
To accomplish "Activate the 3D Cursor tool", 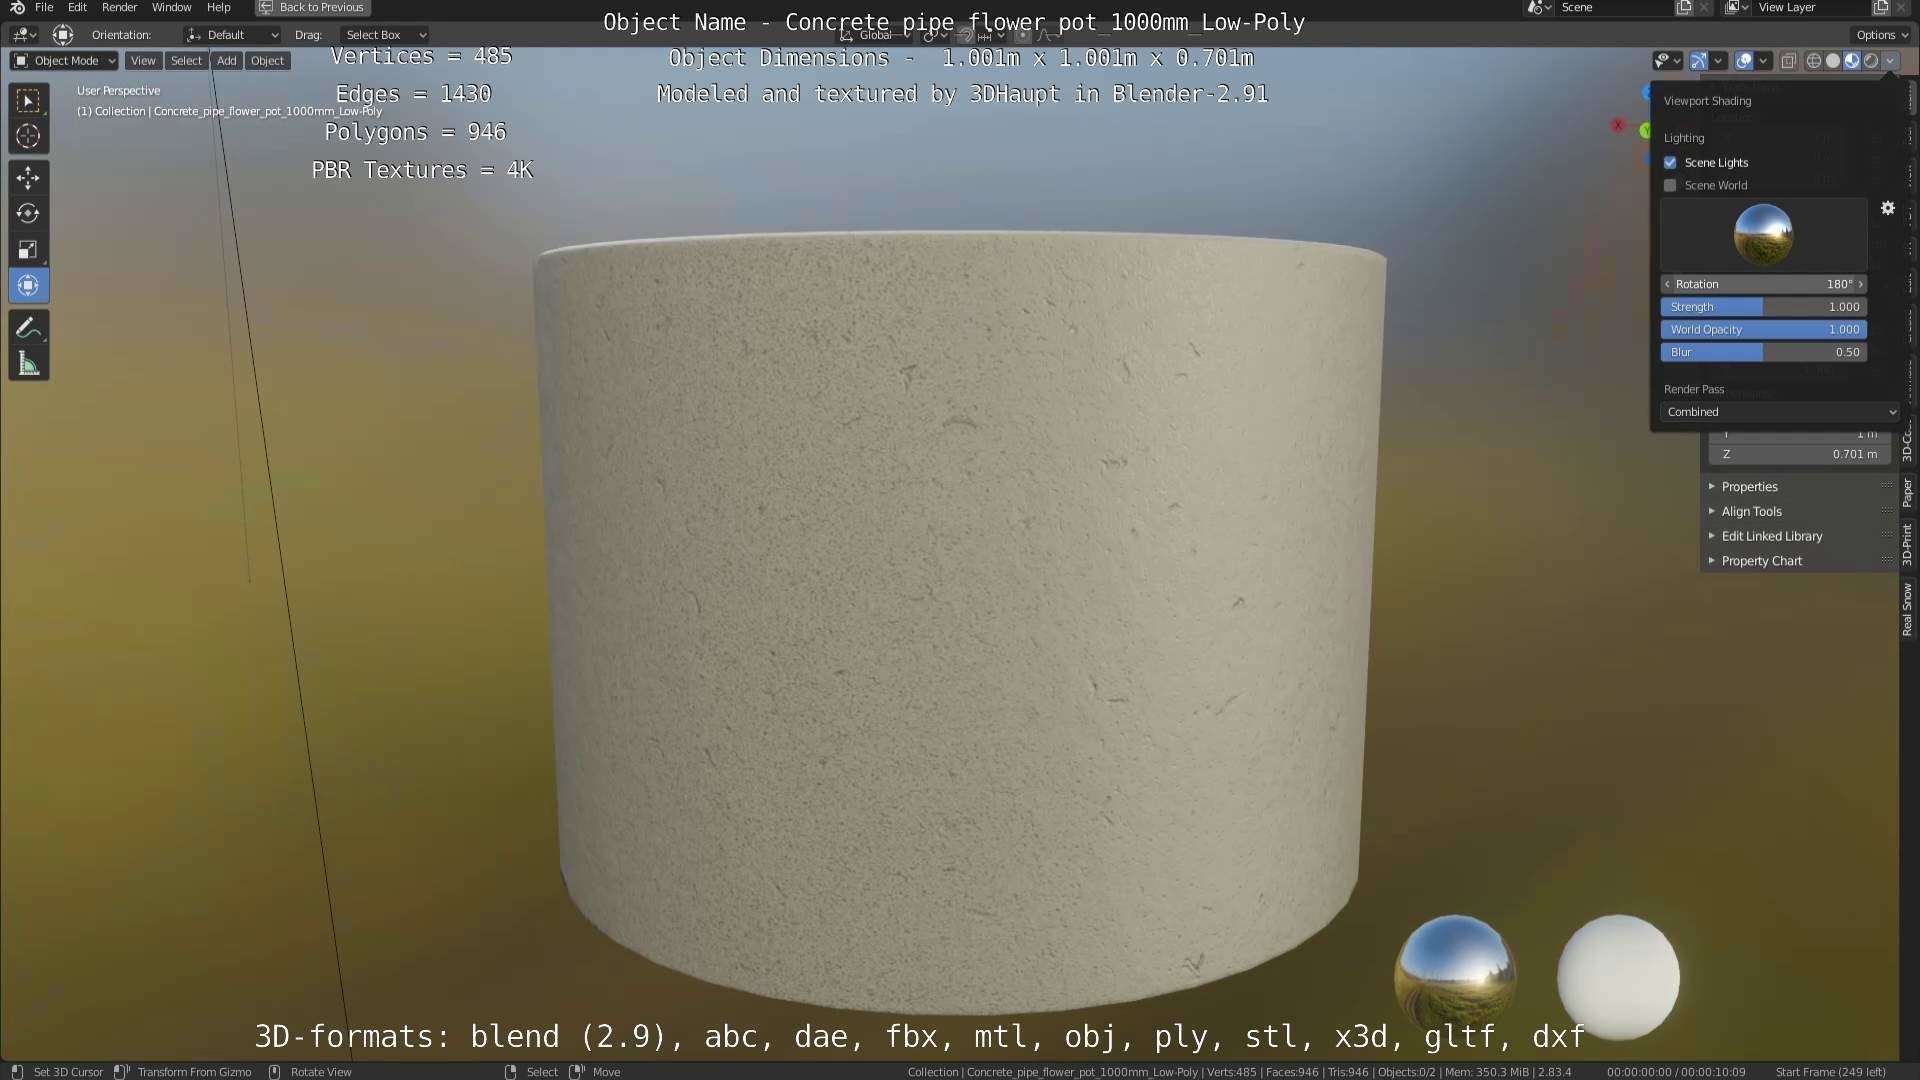I will (28, 136).
